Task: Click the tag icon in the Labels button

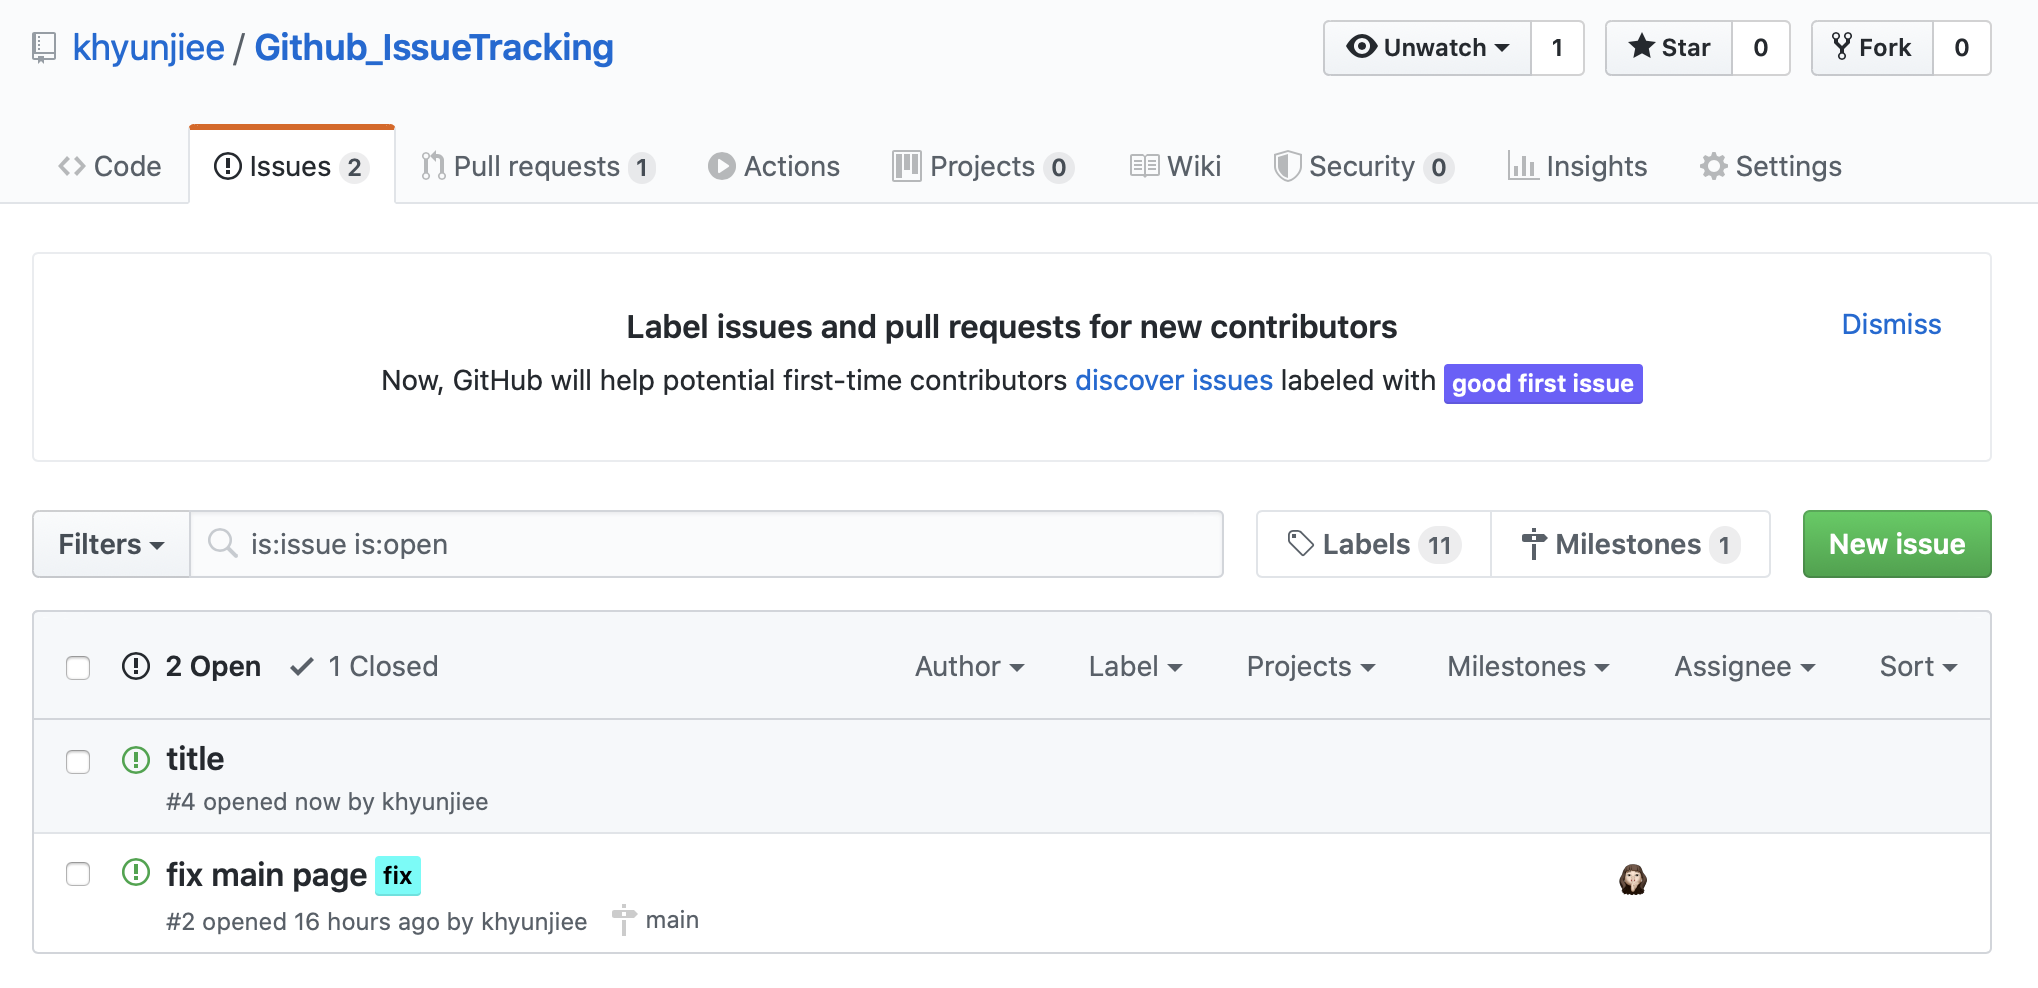Action: coord(1300,544)
